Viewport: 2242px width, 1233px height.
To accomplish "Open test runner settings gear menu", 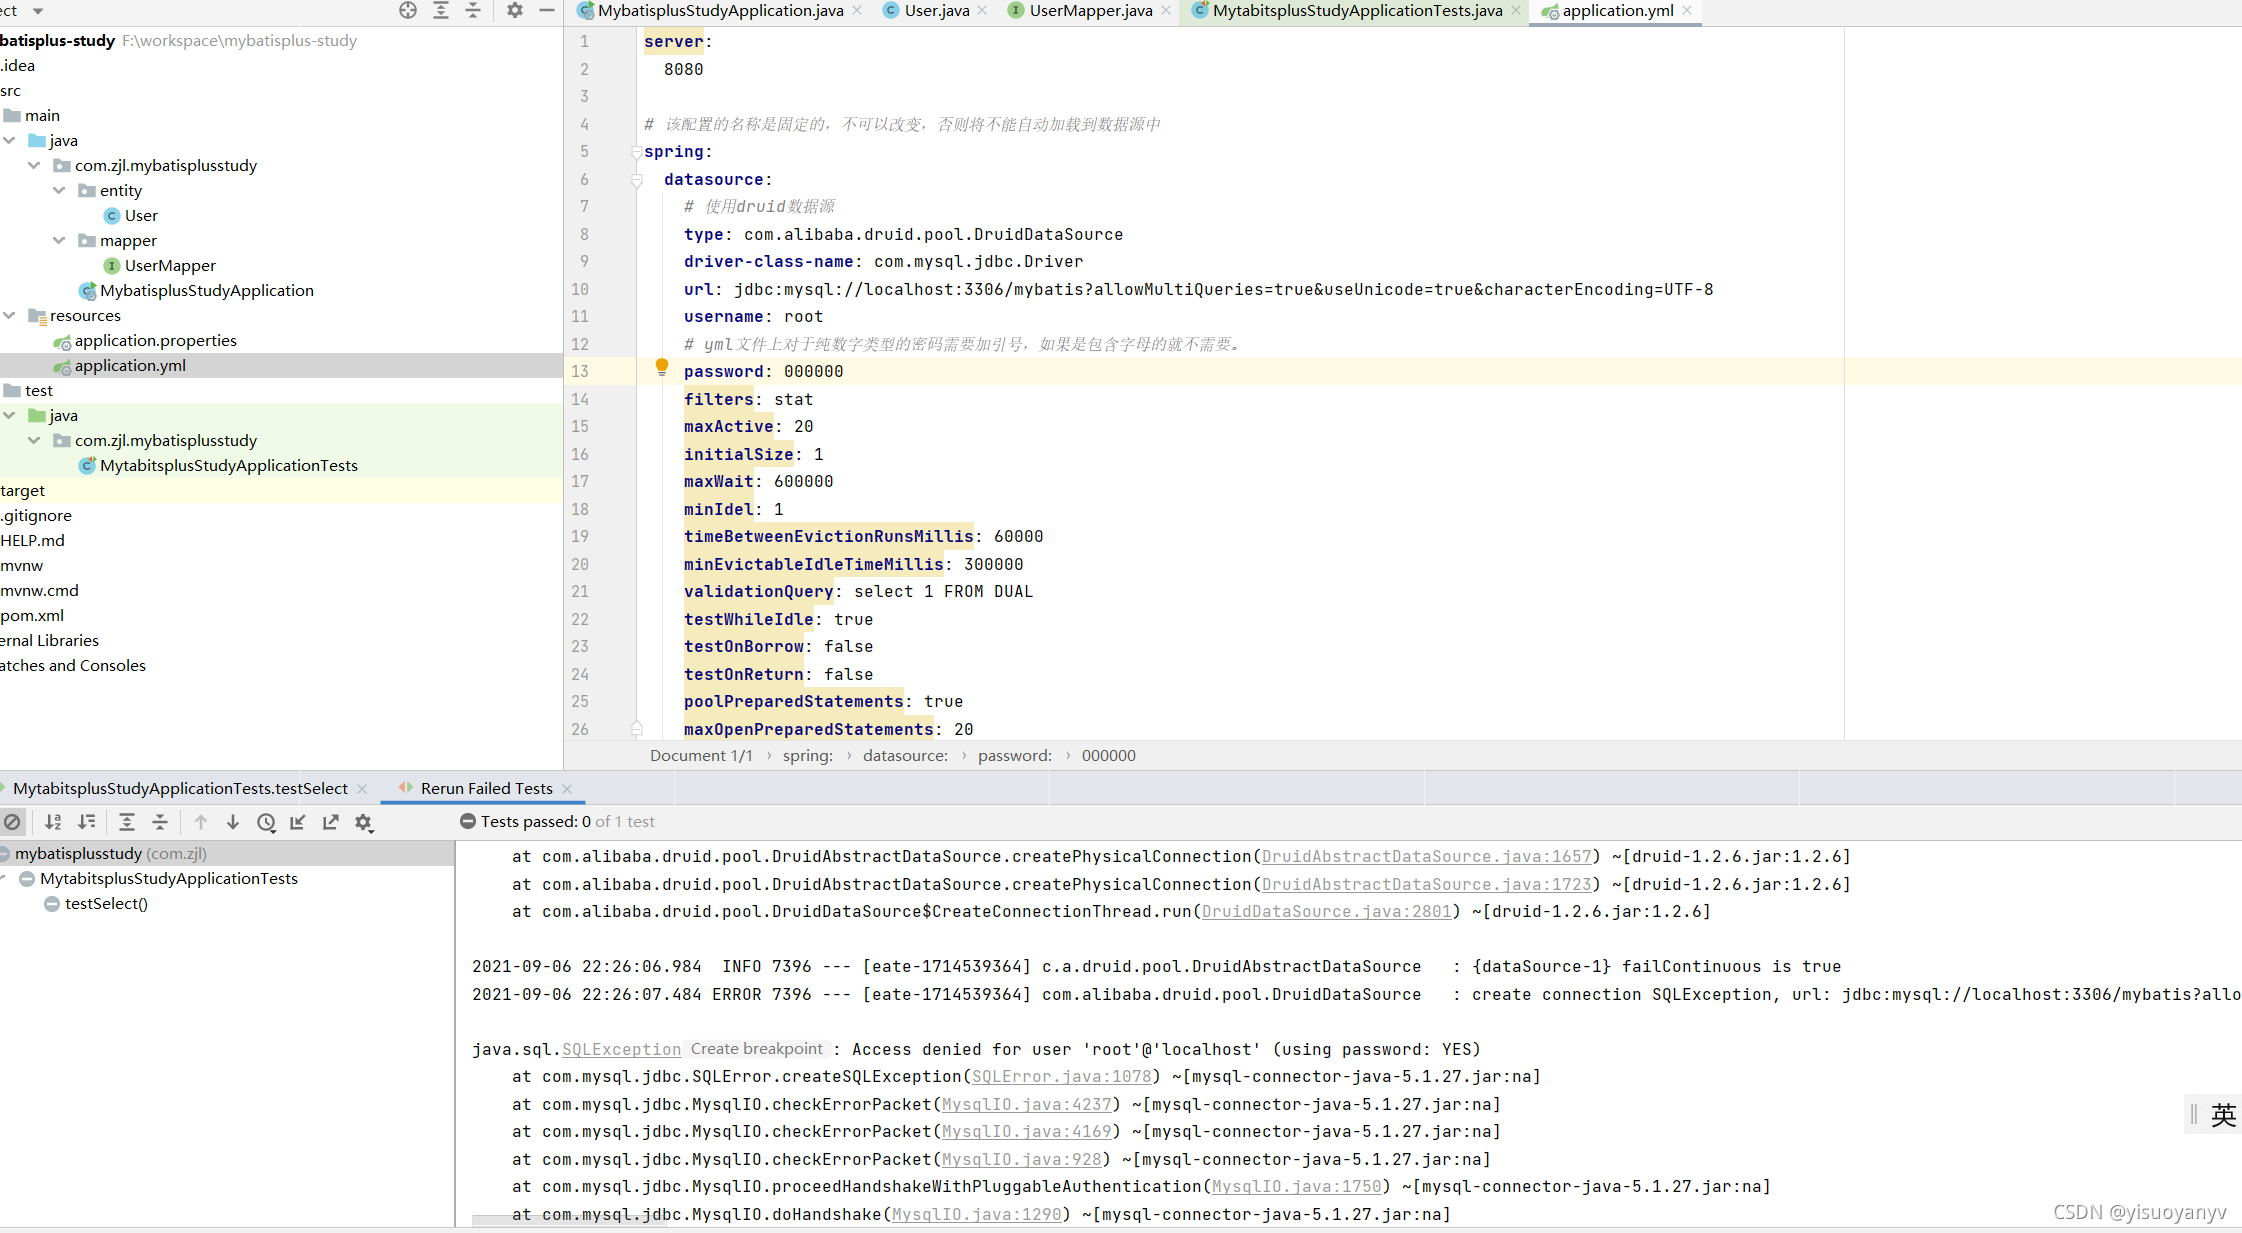I will pos(364,823).
